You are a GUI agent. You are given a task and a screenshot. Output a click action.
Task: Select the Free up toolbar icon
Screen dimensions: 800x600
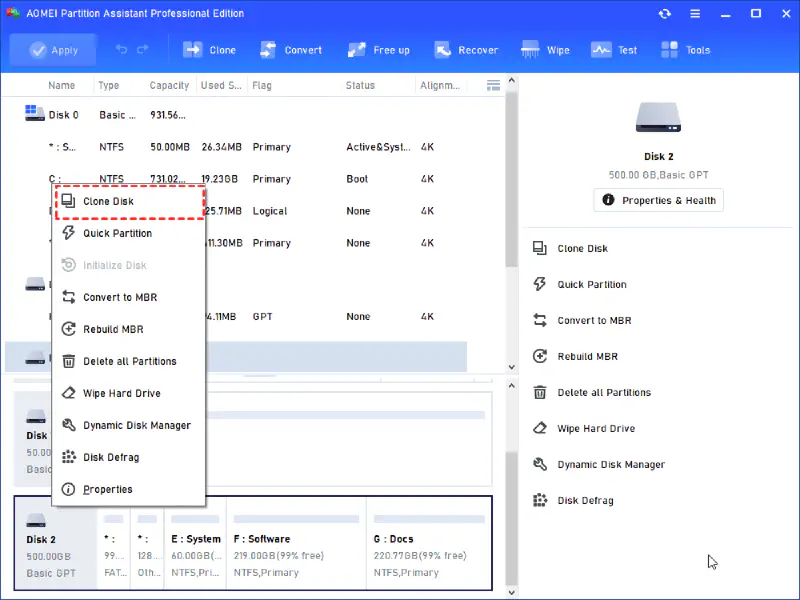pyautogui.click(x=357, y=50)
